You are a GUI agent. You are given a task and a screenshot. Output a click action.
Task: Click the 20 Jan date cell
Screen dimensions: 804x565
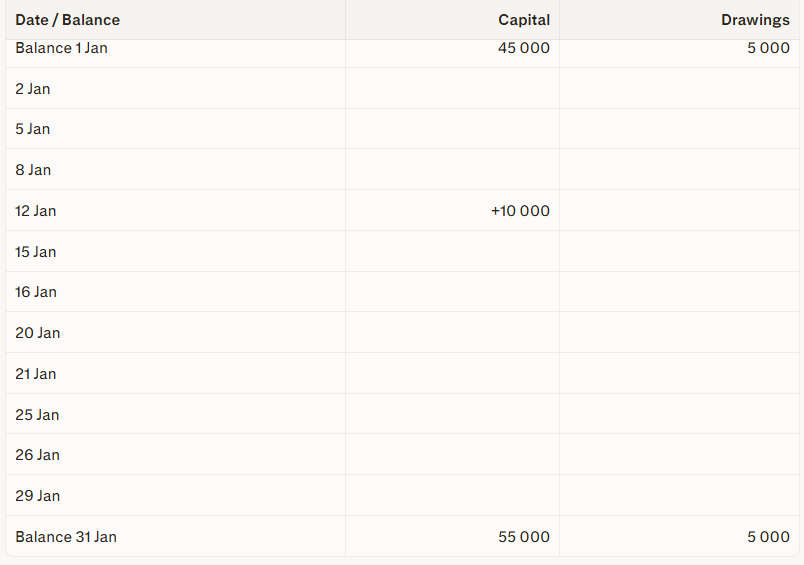pos(38,333)
